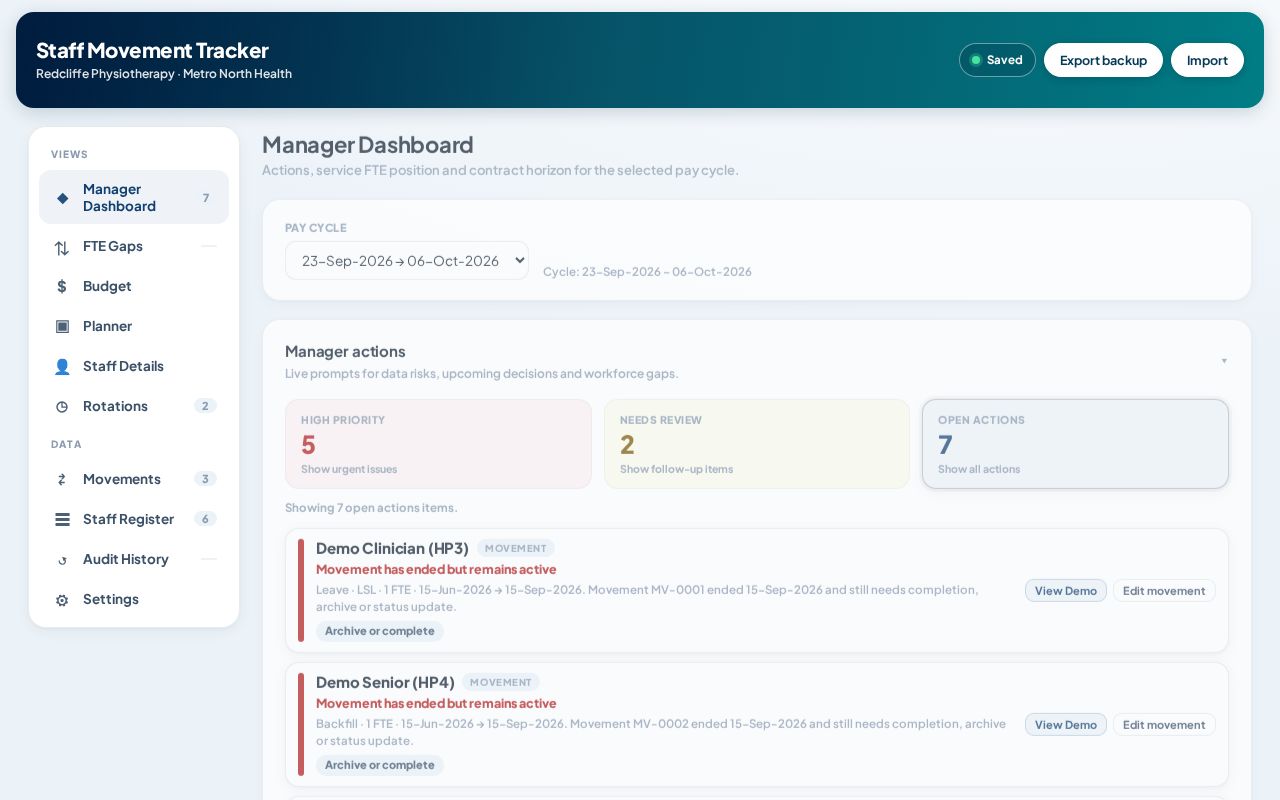
Task: Open the pay cycle dropdown
Action: 407,260
